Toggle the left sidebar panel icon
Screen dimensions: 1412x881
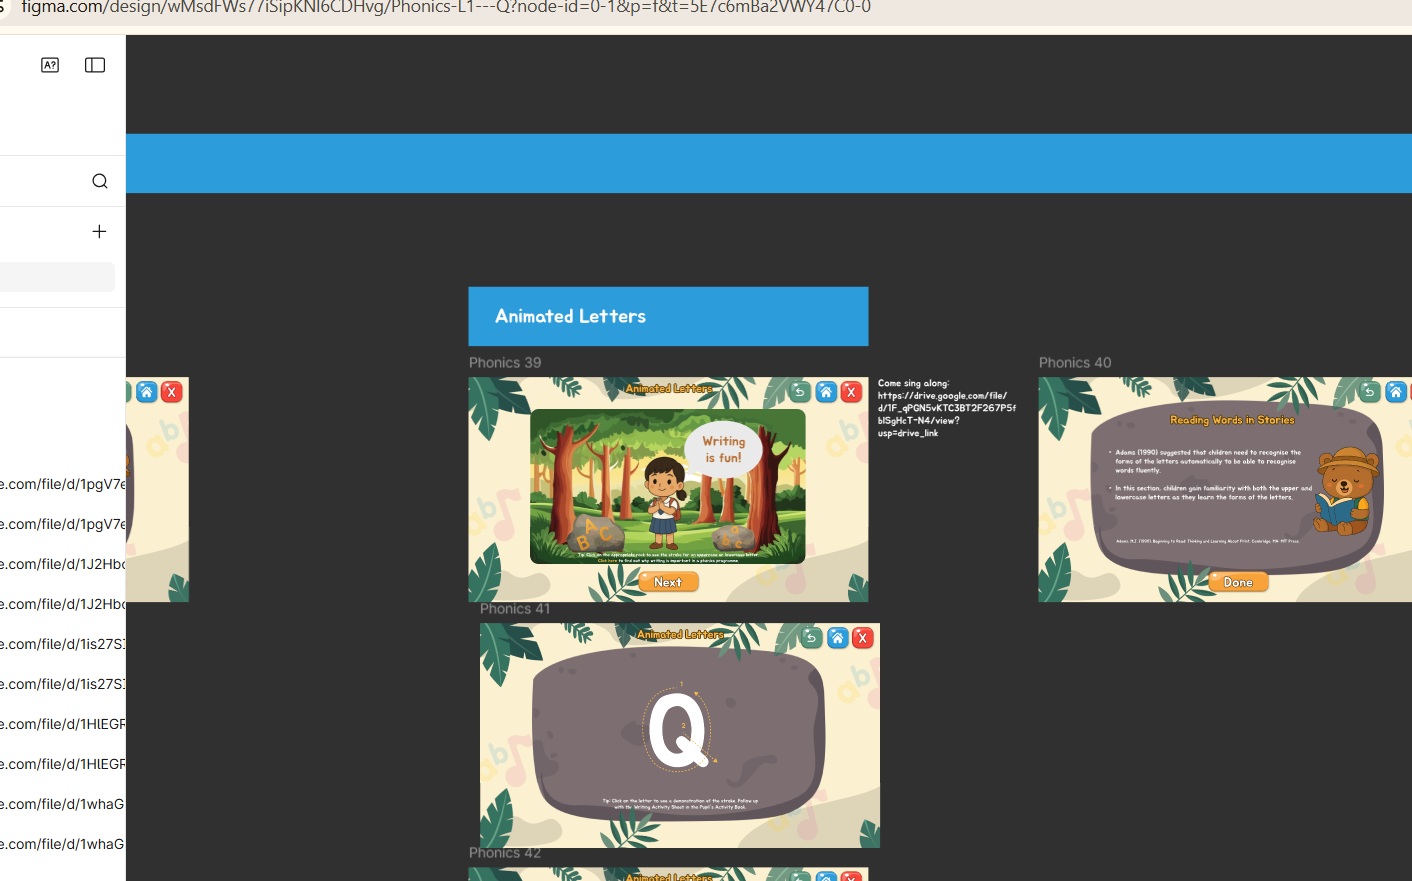(x=95, y=65)
